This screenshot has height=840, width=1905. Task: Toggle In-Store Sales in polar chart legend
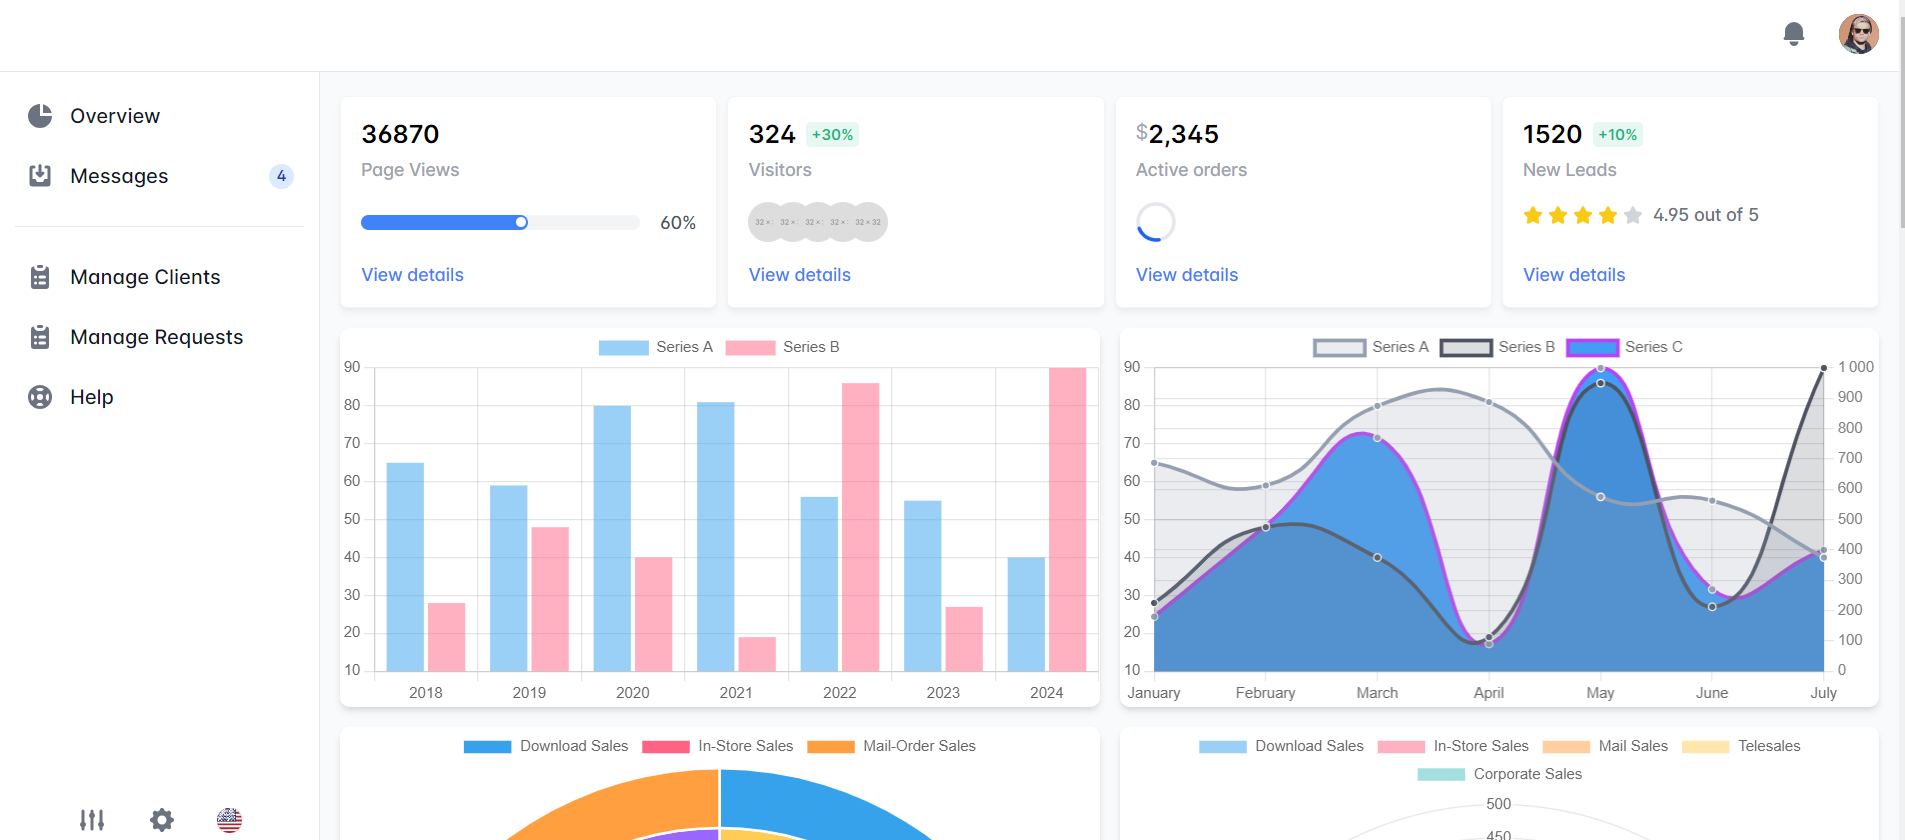(1453, 746)
